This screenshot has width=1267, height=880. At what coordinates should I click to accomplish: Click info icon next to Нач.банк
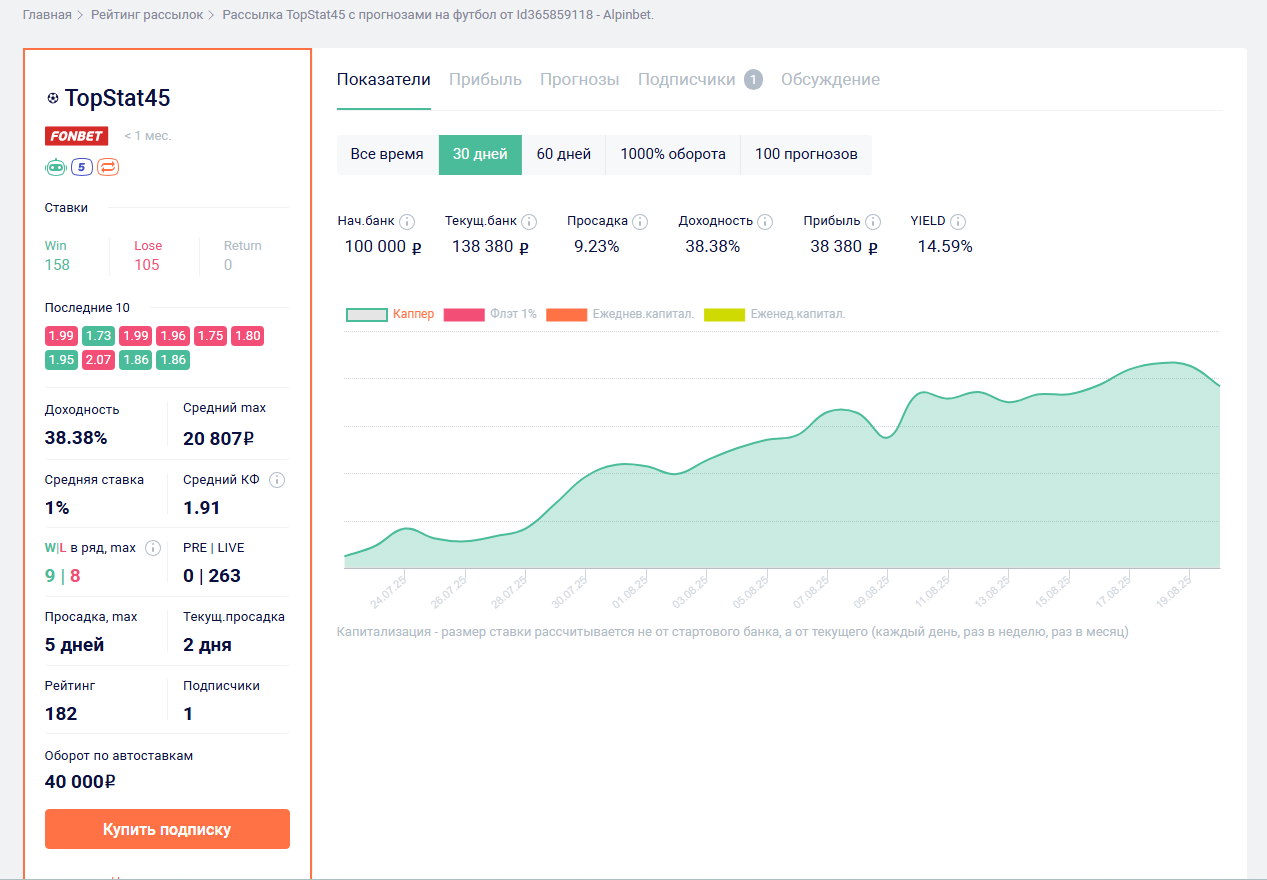pyautogui.click(x=407, y=222)
